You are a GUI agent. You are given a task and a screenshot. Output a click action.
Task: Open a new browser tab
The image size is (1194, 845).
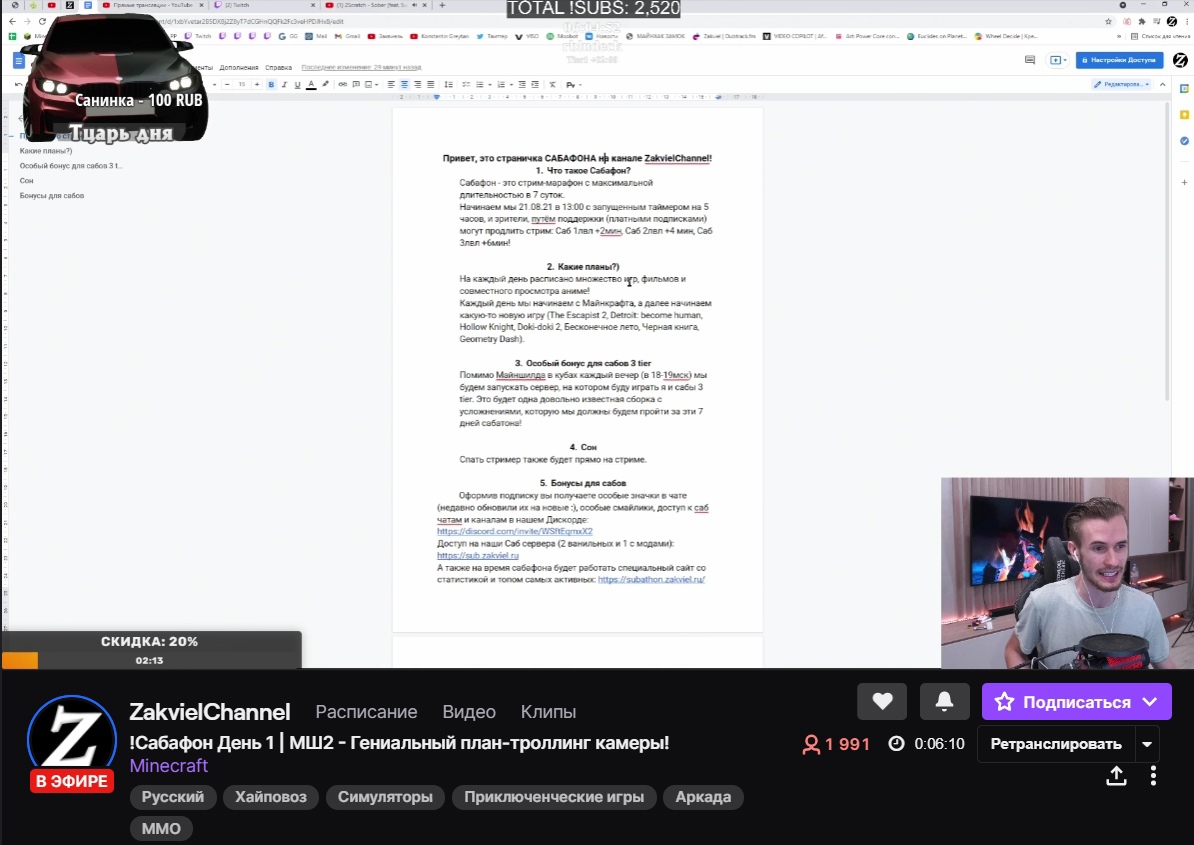click(x=442, y=5)
